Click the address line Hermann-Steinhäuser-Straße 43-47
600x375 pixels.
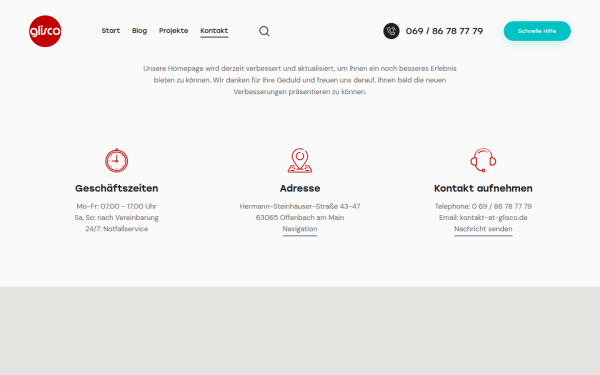click(x=300, y=206)
